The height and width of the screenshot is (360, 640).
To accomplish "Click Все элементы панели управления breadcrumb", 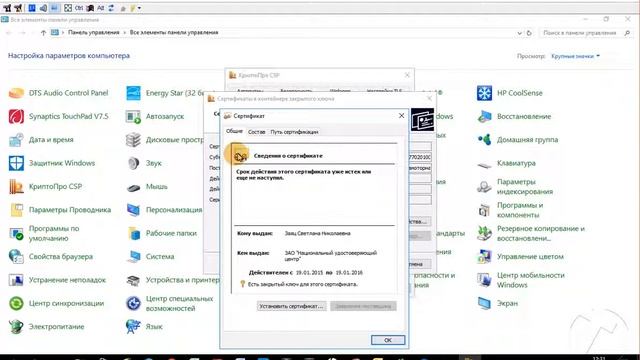I will pyautogui.click(x=174, y=32).
